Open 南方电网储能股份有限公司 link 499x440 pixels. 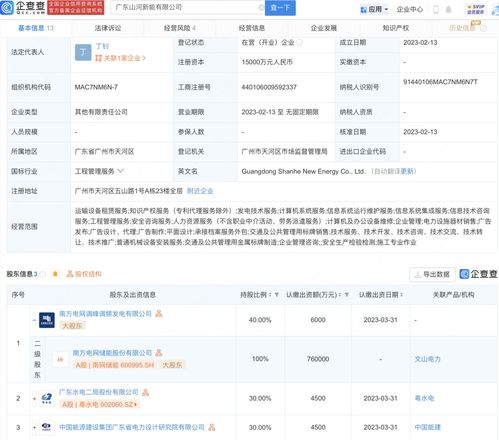(x=112, y=353)
